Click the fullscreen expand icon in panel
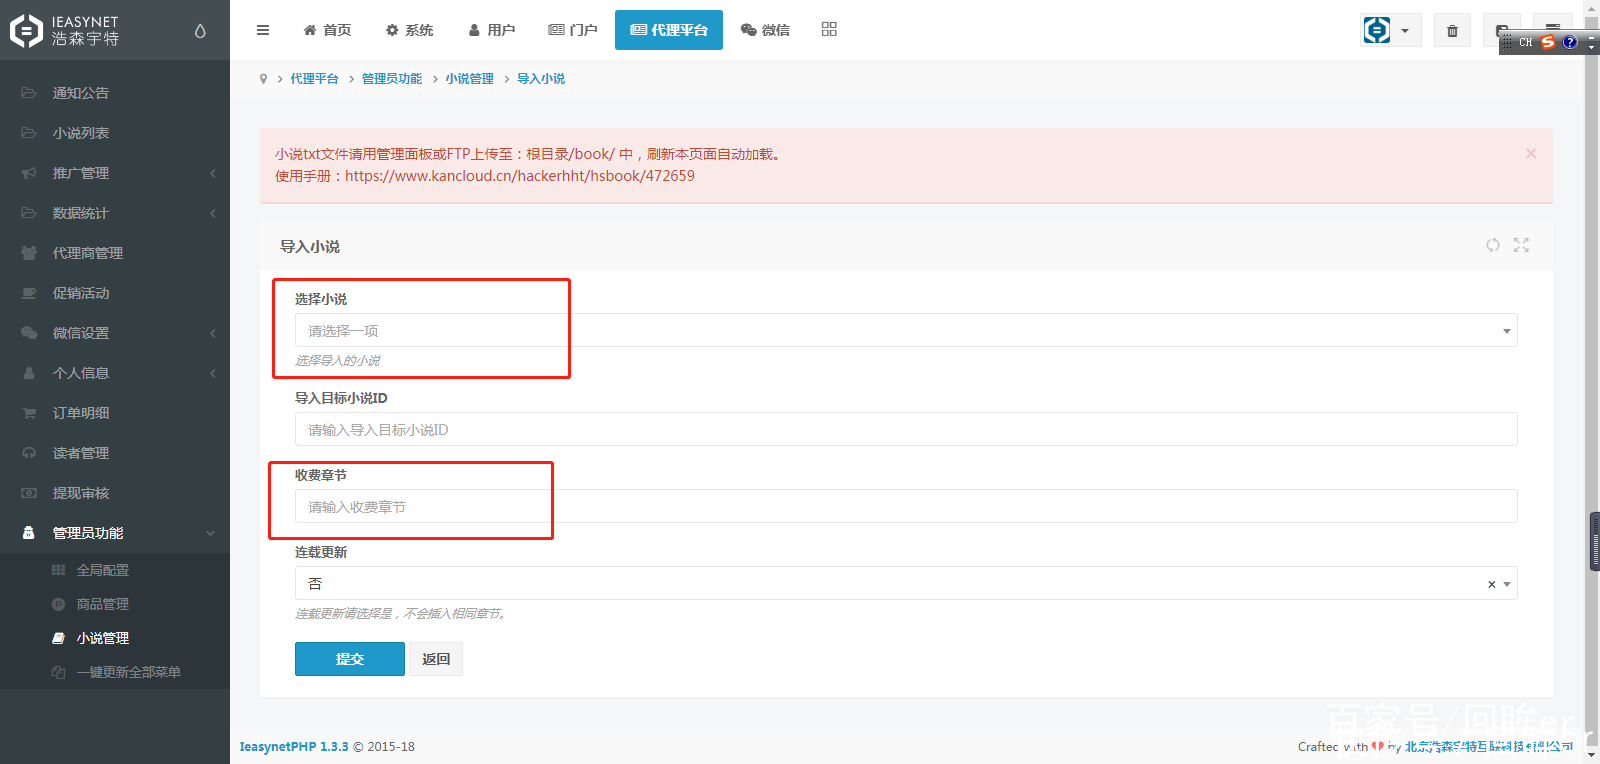Screen dimensions: 1600x764 (1521, 245)
